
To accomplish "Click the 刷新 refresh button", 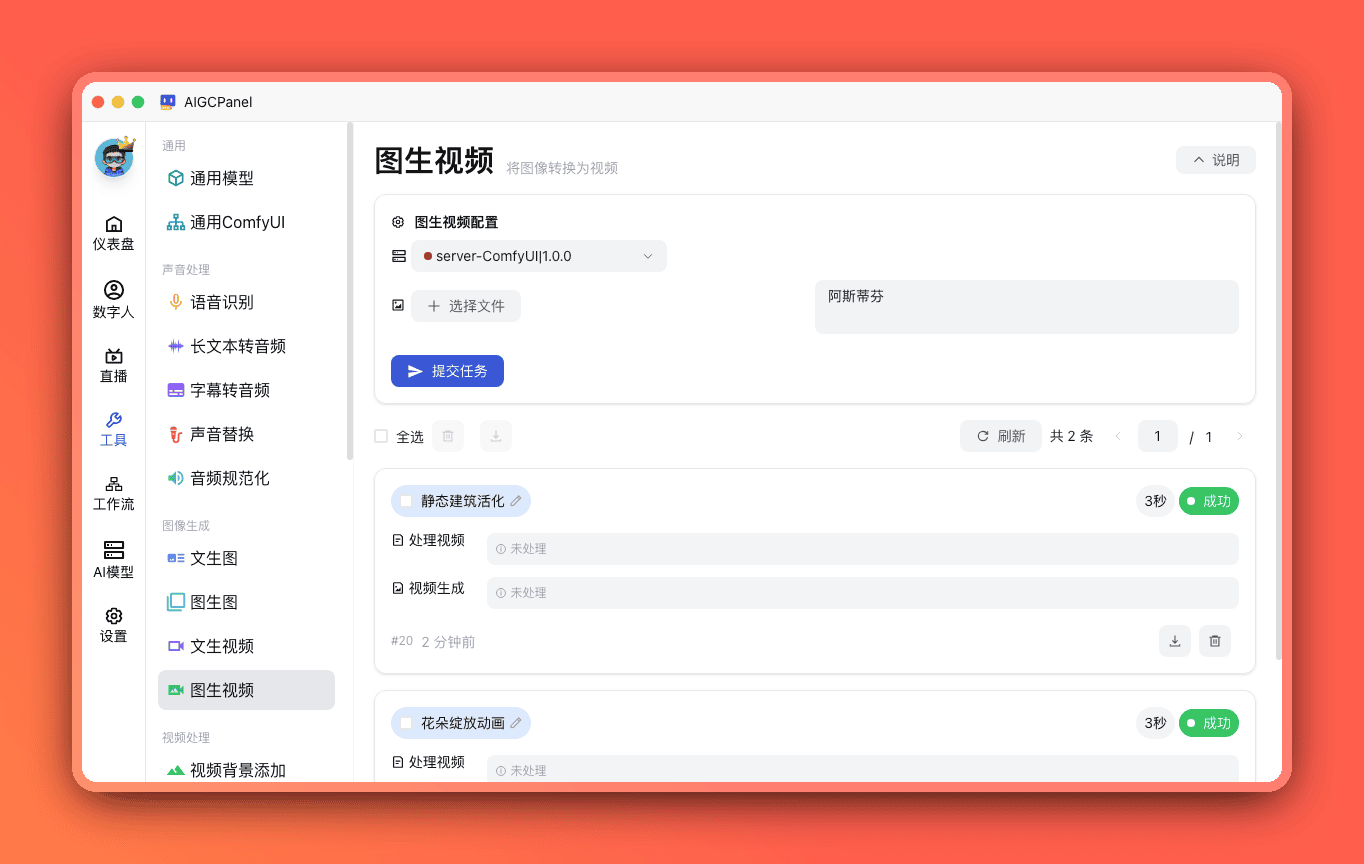I will point(1001,436).
